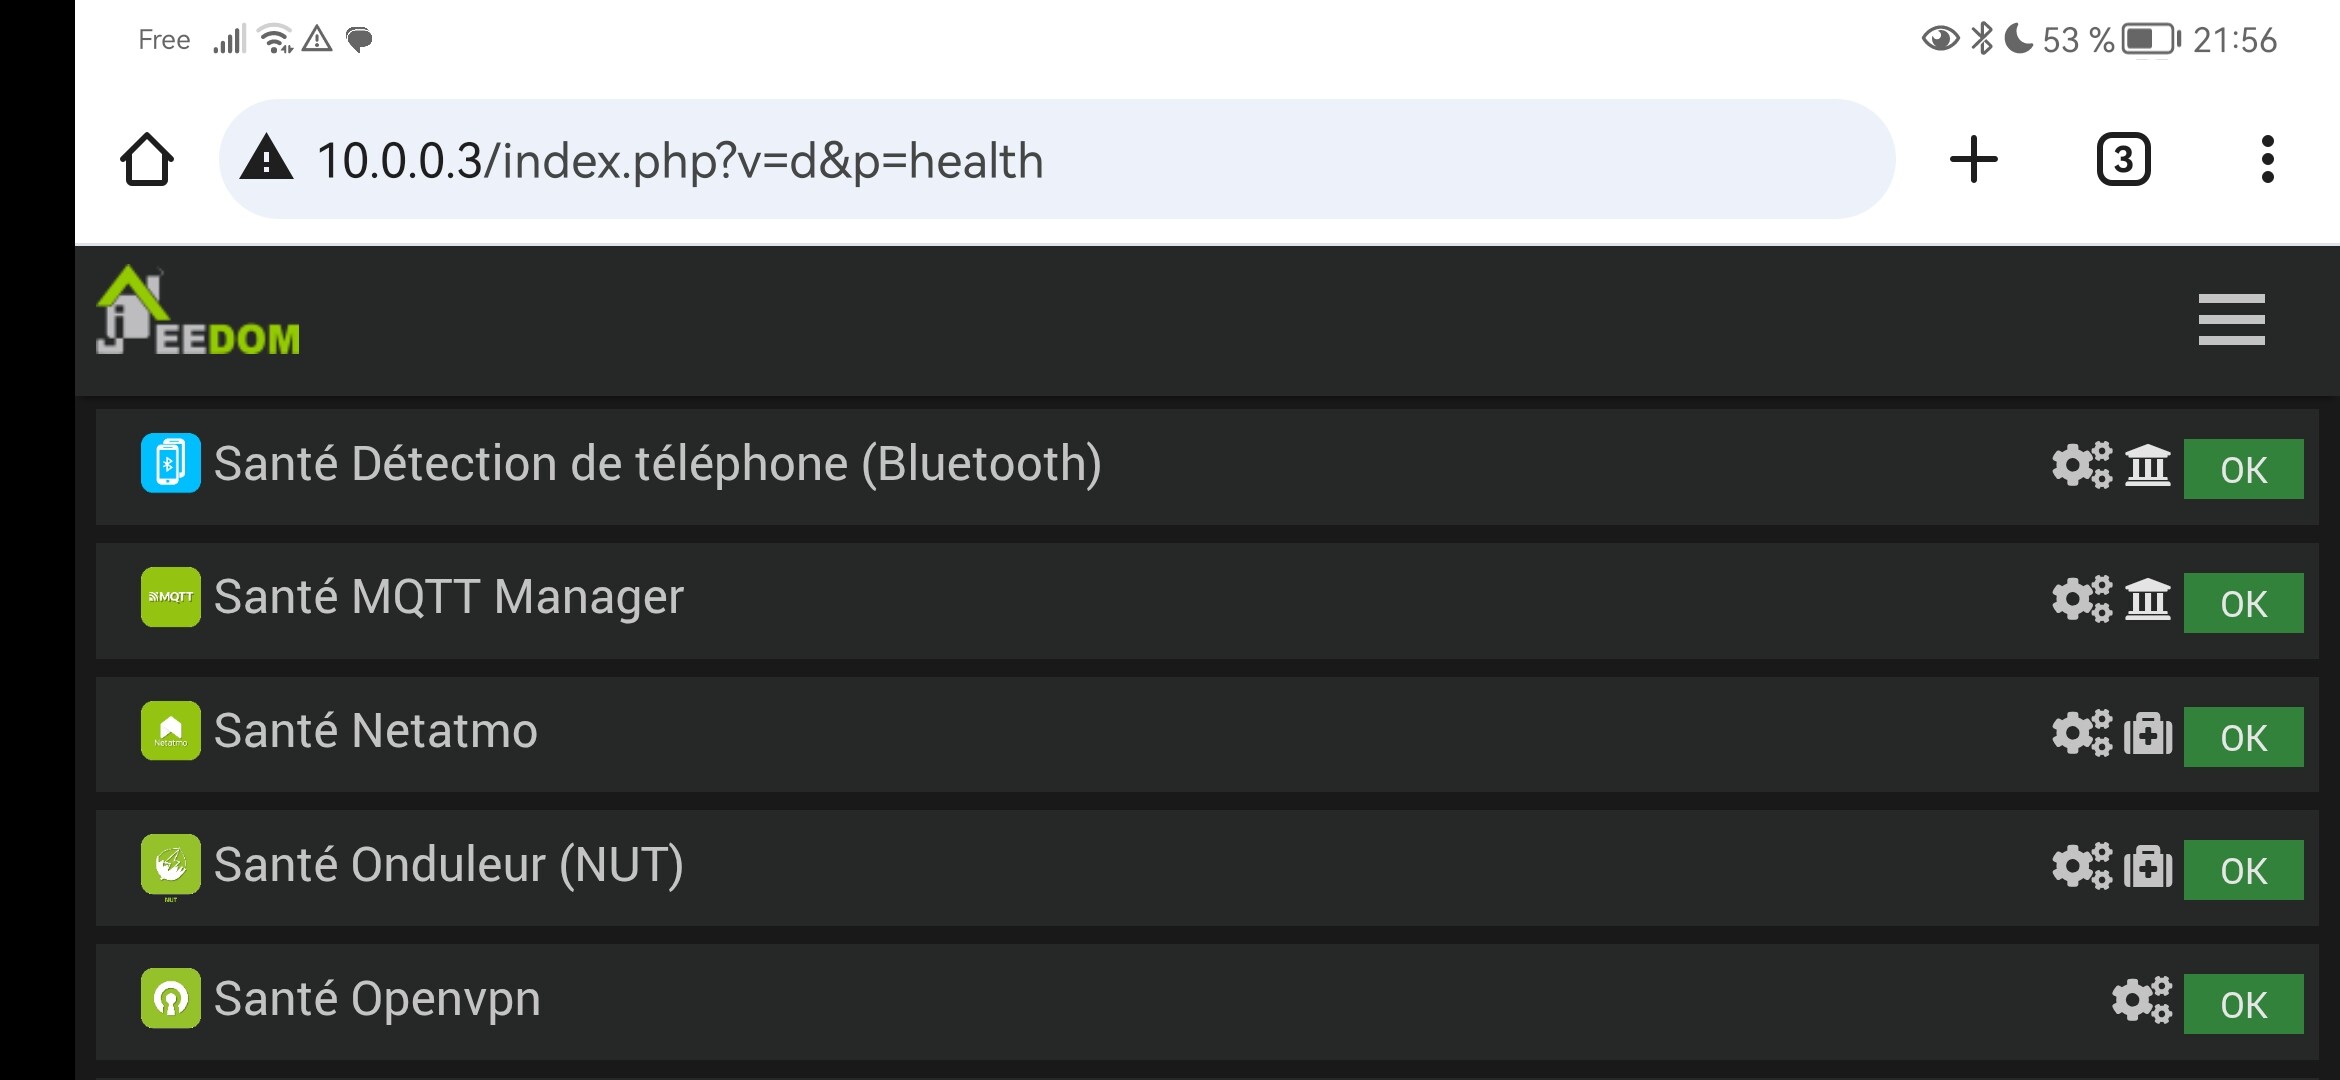
Task: Click medkit icon in the Netatmo row
Action: (2148, 733)
